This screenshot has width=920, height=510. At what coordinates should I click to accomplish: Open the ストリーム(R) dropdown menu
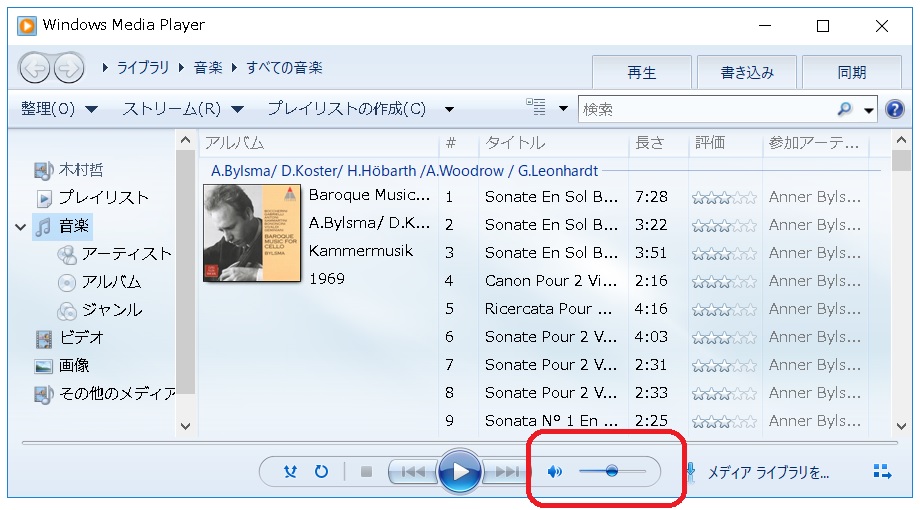pos(182,109)
